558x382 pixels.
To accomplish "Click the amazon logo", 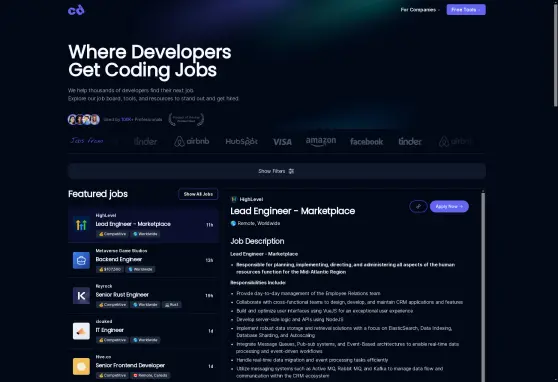I will point(321,141).
